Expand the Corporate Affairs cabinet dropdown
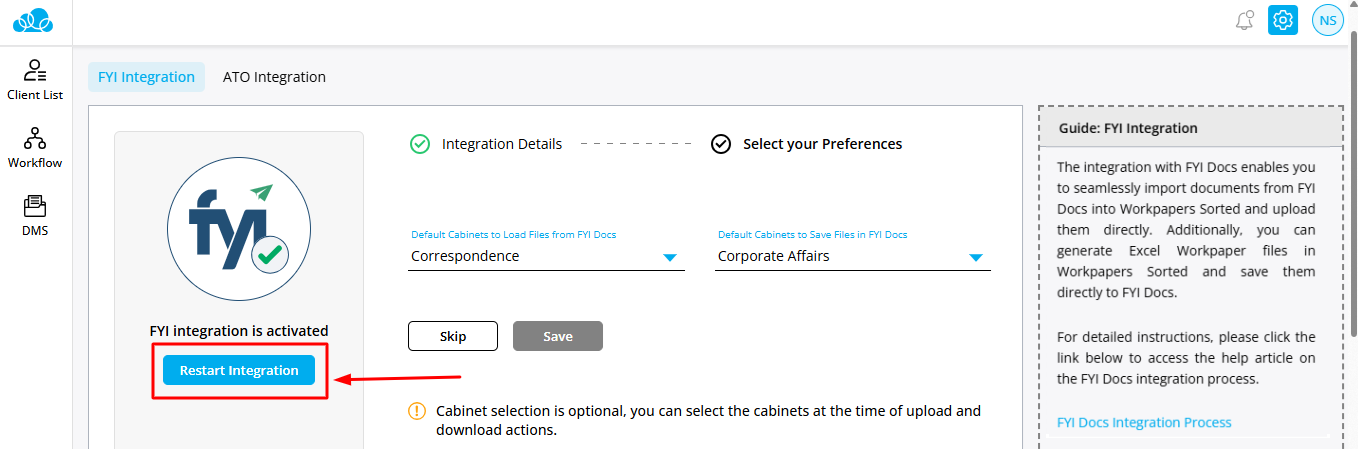The width and height of the screenshot is (1358, 449). 976,258
